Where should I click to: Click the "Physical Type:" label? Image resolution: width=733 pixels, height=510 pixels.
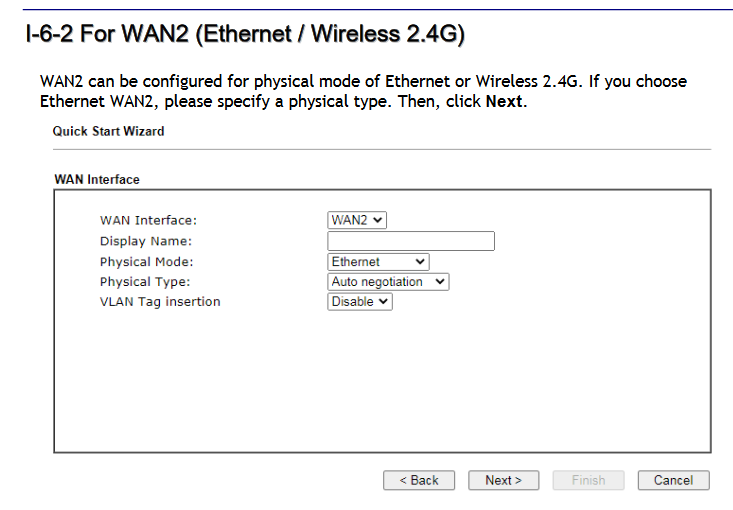pyautogui.click(x=144, y=282)
